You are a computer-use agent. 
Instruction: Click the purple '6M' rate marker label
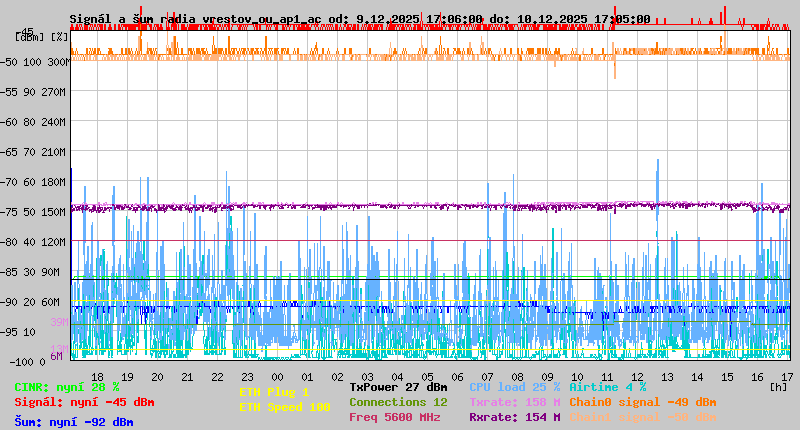click(x=57, y=356)
